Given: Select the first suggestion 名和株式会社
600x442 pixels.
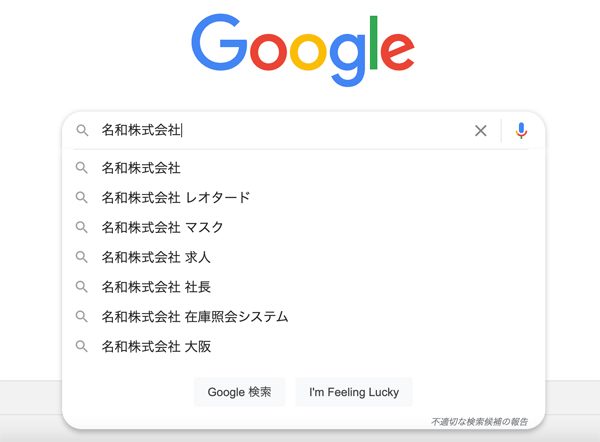Looking at the screenshot, I should [303, 168].
